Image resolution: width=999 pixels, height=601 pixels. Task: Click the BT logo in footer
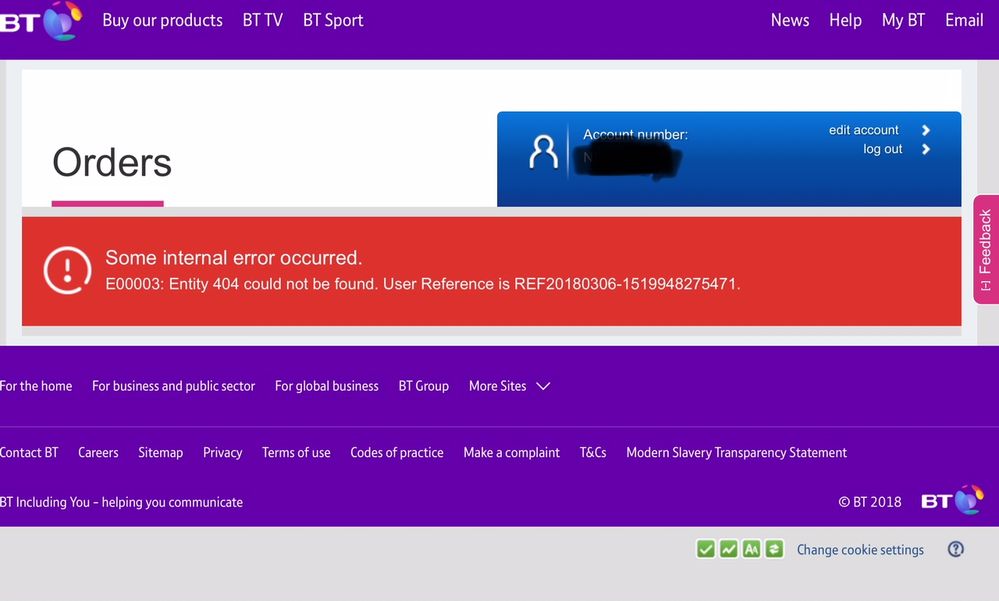[x=952, y=501]
